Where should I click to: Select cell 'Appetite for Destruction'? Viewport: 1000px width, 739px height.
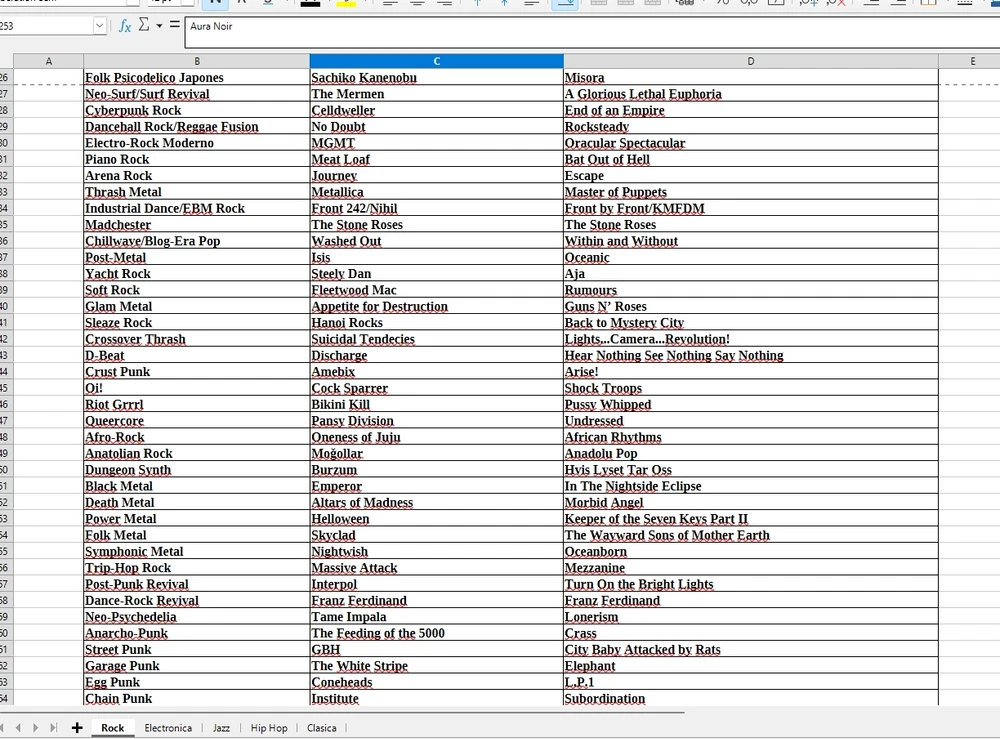(x=436, y=306)
